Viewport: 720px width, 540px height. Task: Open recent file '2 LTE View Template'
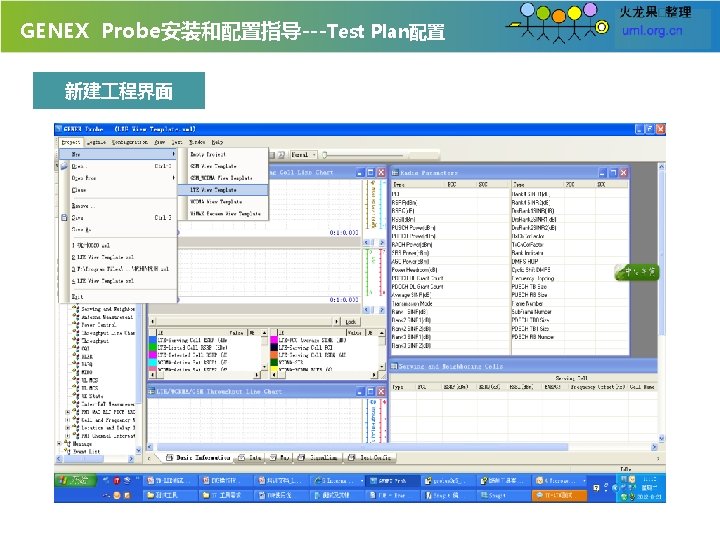pyautogui.click(x=118, y=257)
